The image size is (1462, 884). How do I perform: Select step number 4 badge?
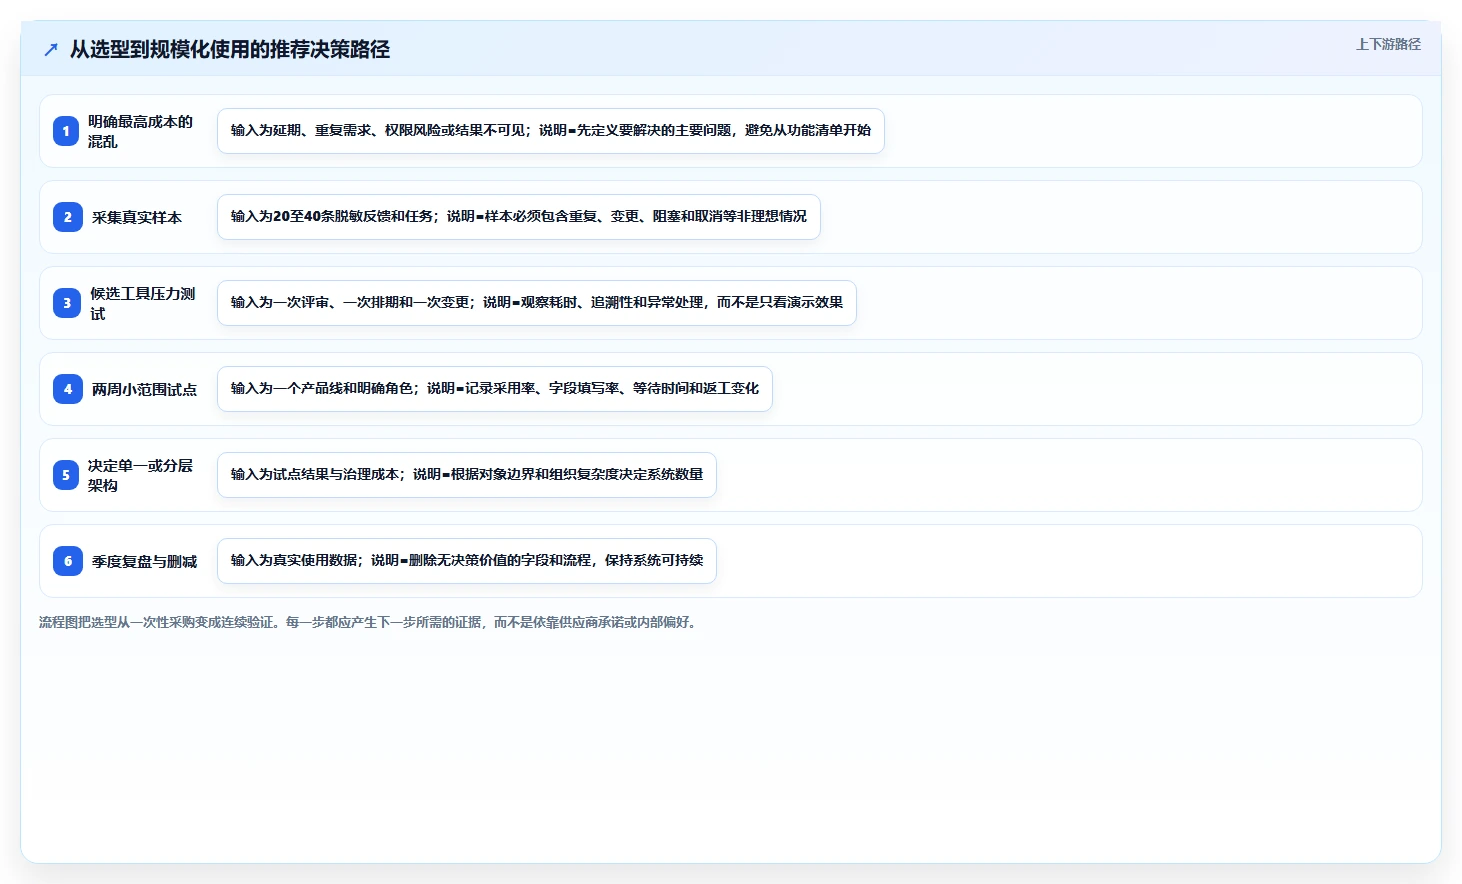68,389
